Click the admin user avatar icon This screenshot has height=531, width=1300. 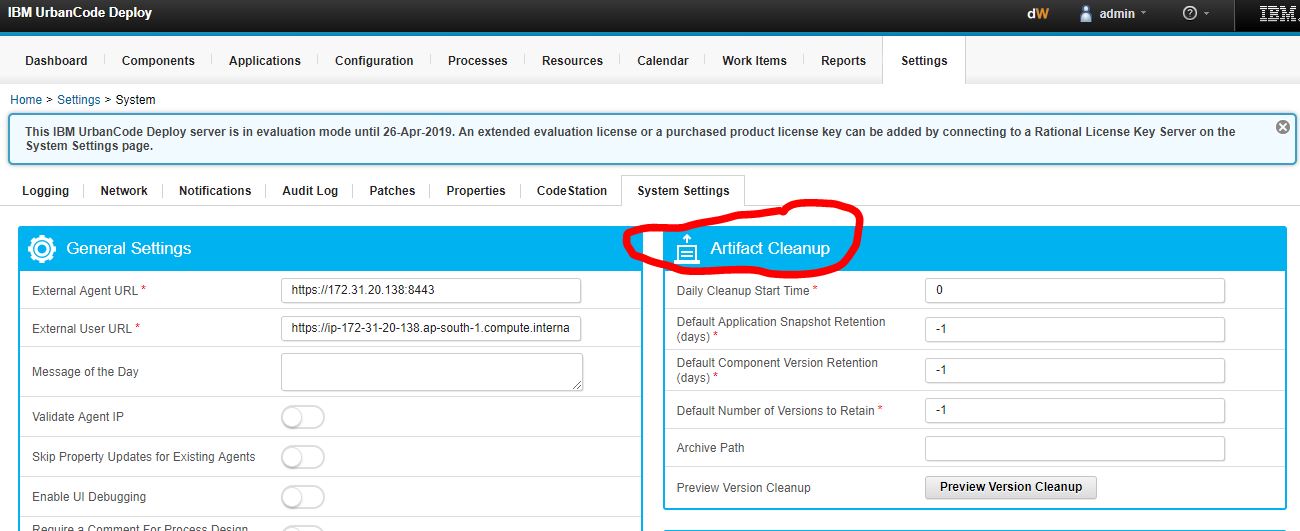tap(1086, 14)
